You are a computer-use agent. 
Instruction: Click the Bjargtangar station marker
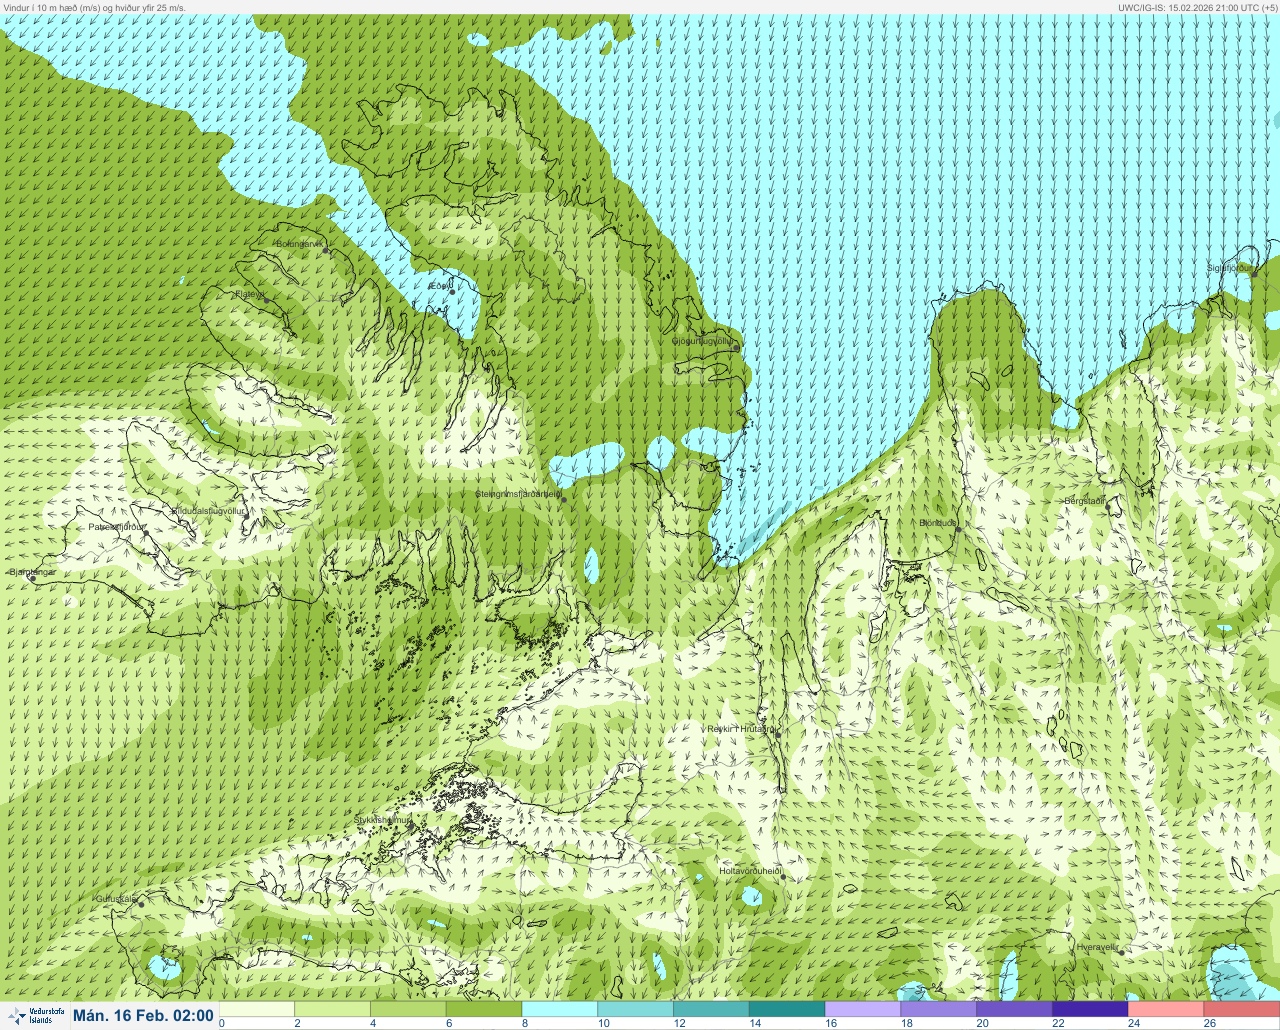tap(33, 578)
